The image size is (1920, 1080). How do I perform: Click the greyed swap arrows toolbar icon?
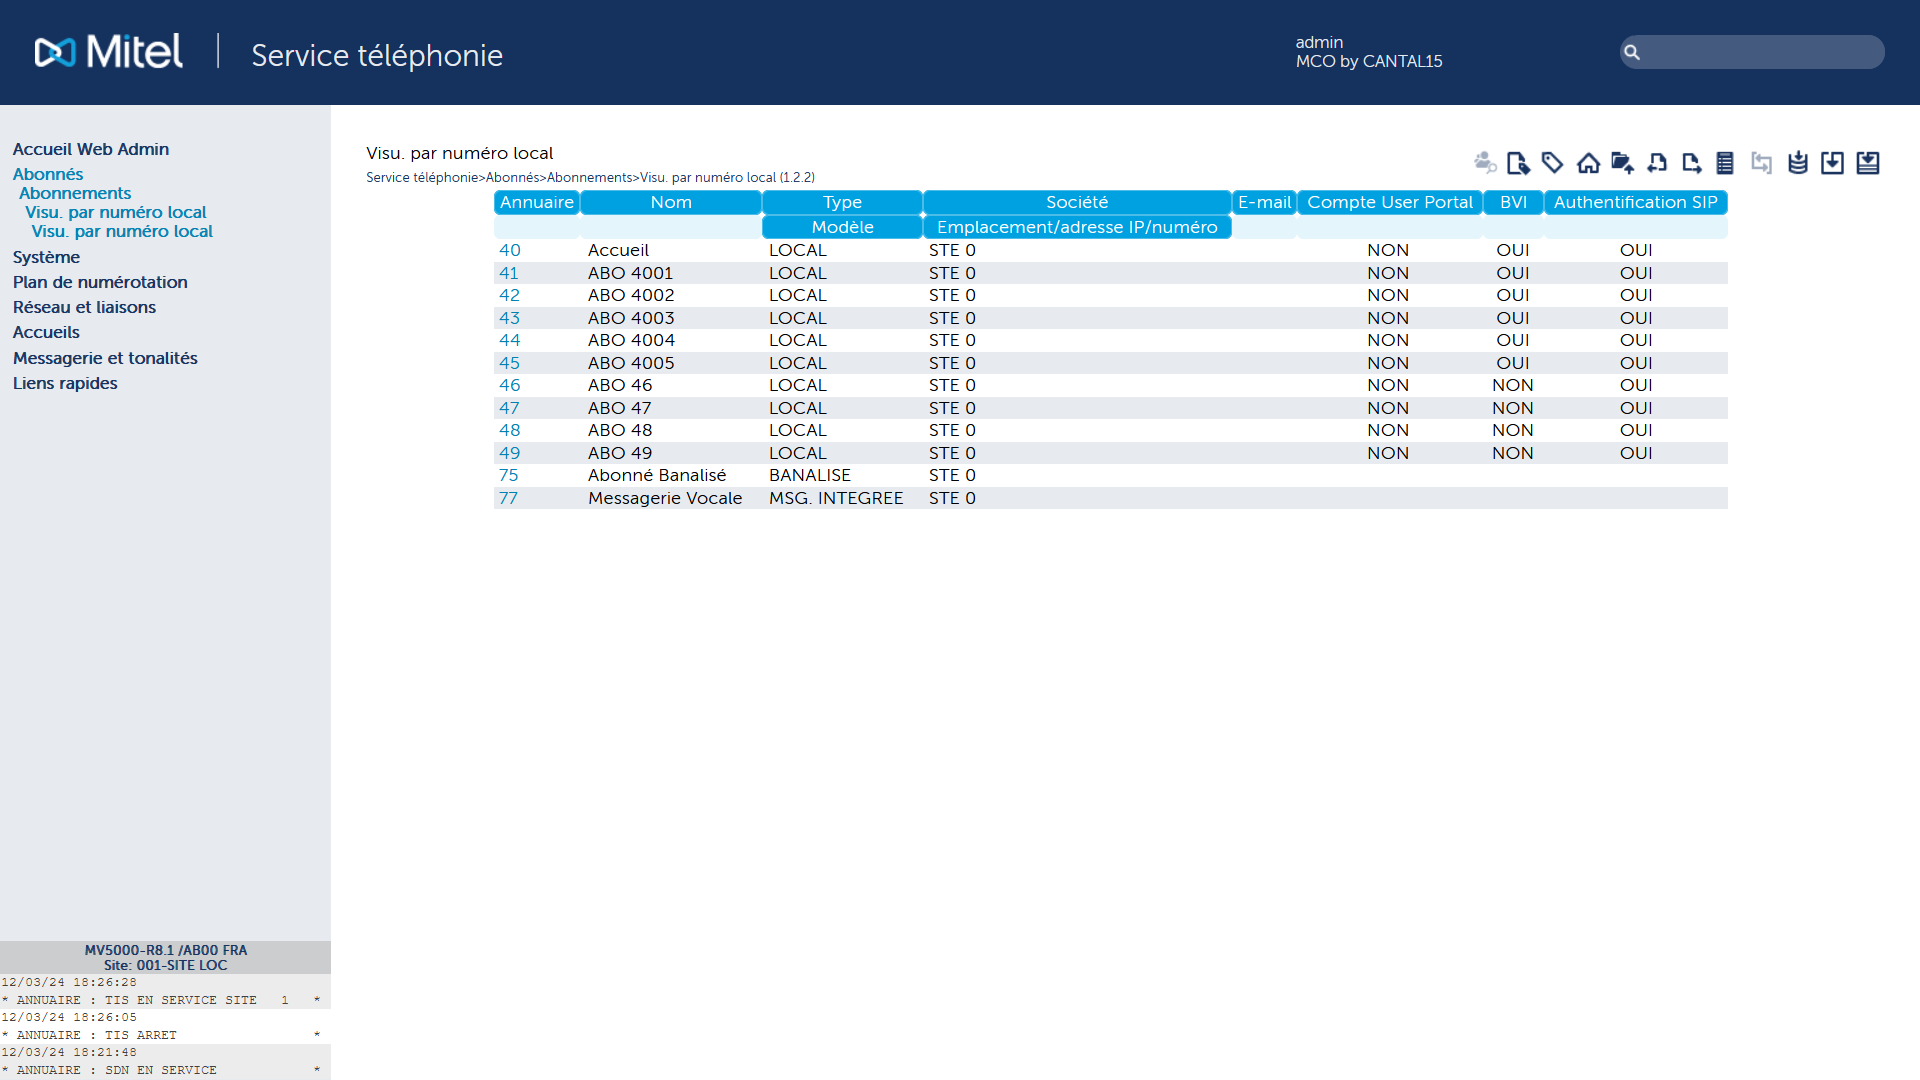1762,162
